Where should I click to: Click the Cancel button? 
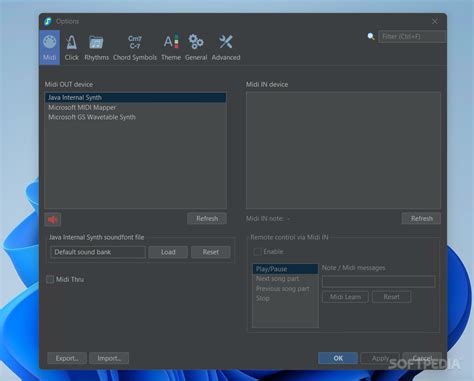click(422, 358)
